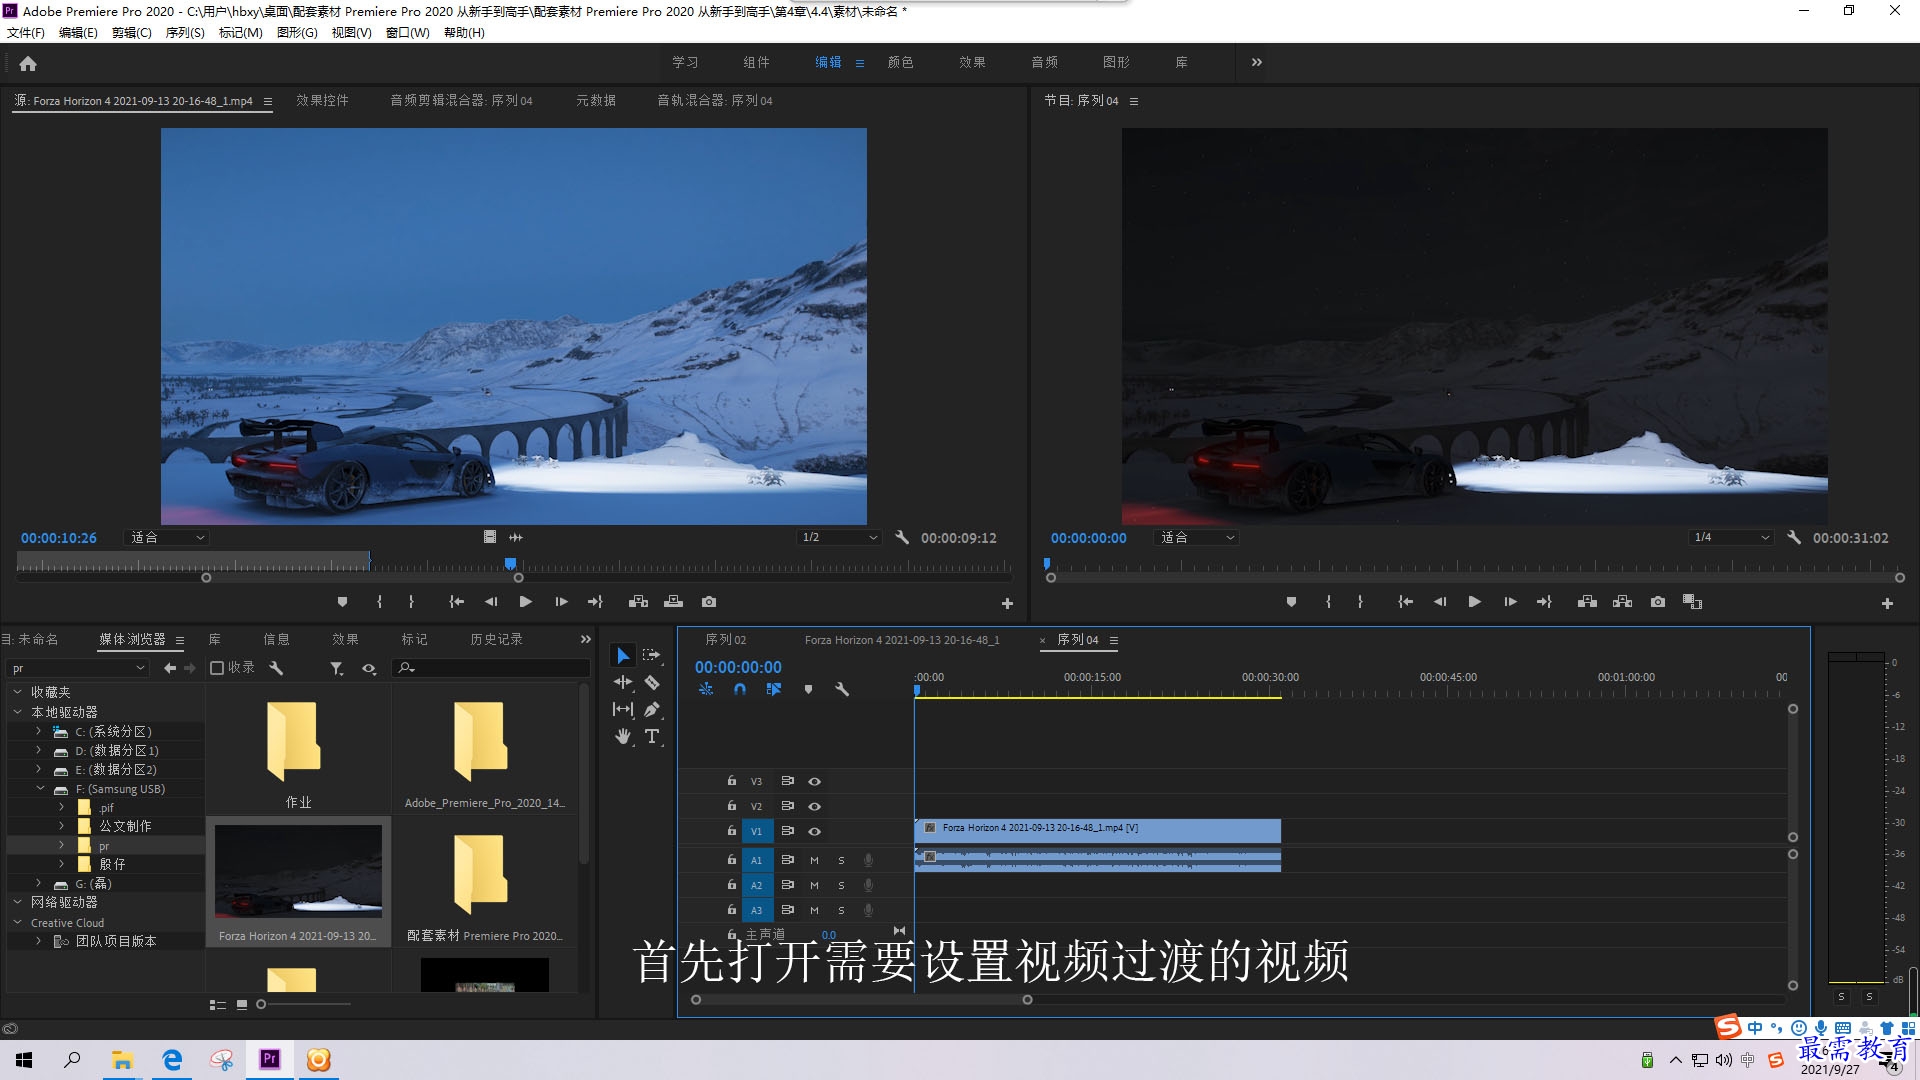1920x1080 pixels.
Task: Switch Media Browser to list view
Action: tap(217, 1005)
